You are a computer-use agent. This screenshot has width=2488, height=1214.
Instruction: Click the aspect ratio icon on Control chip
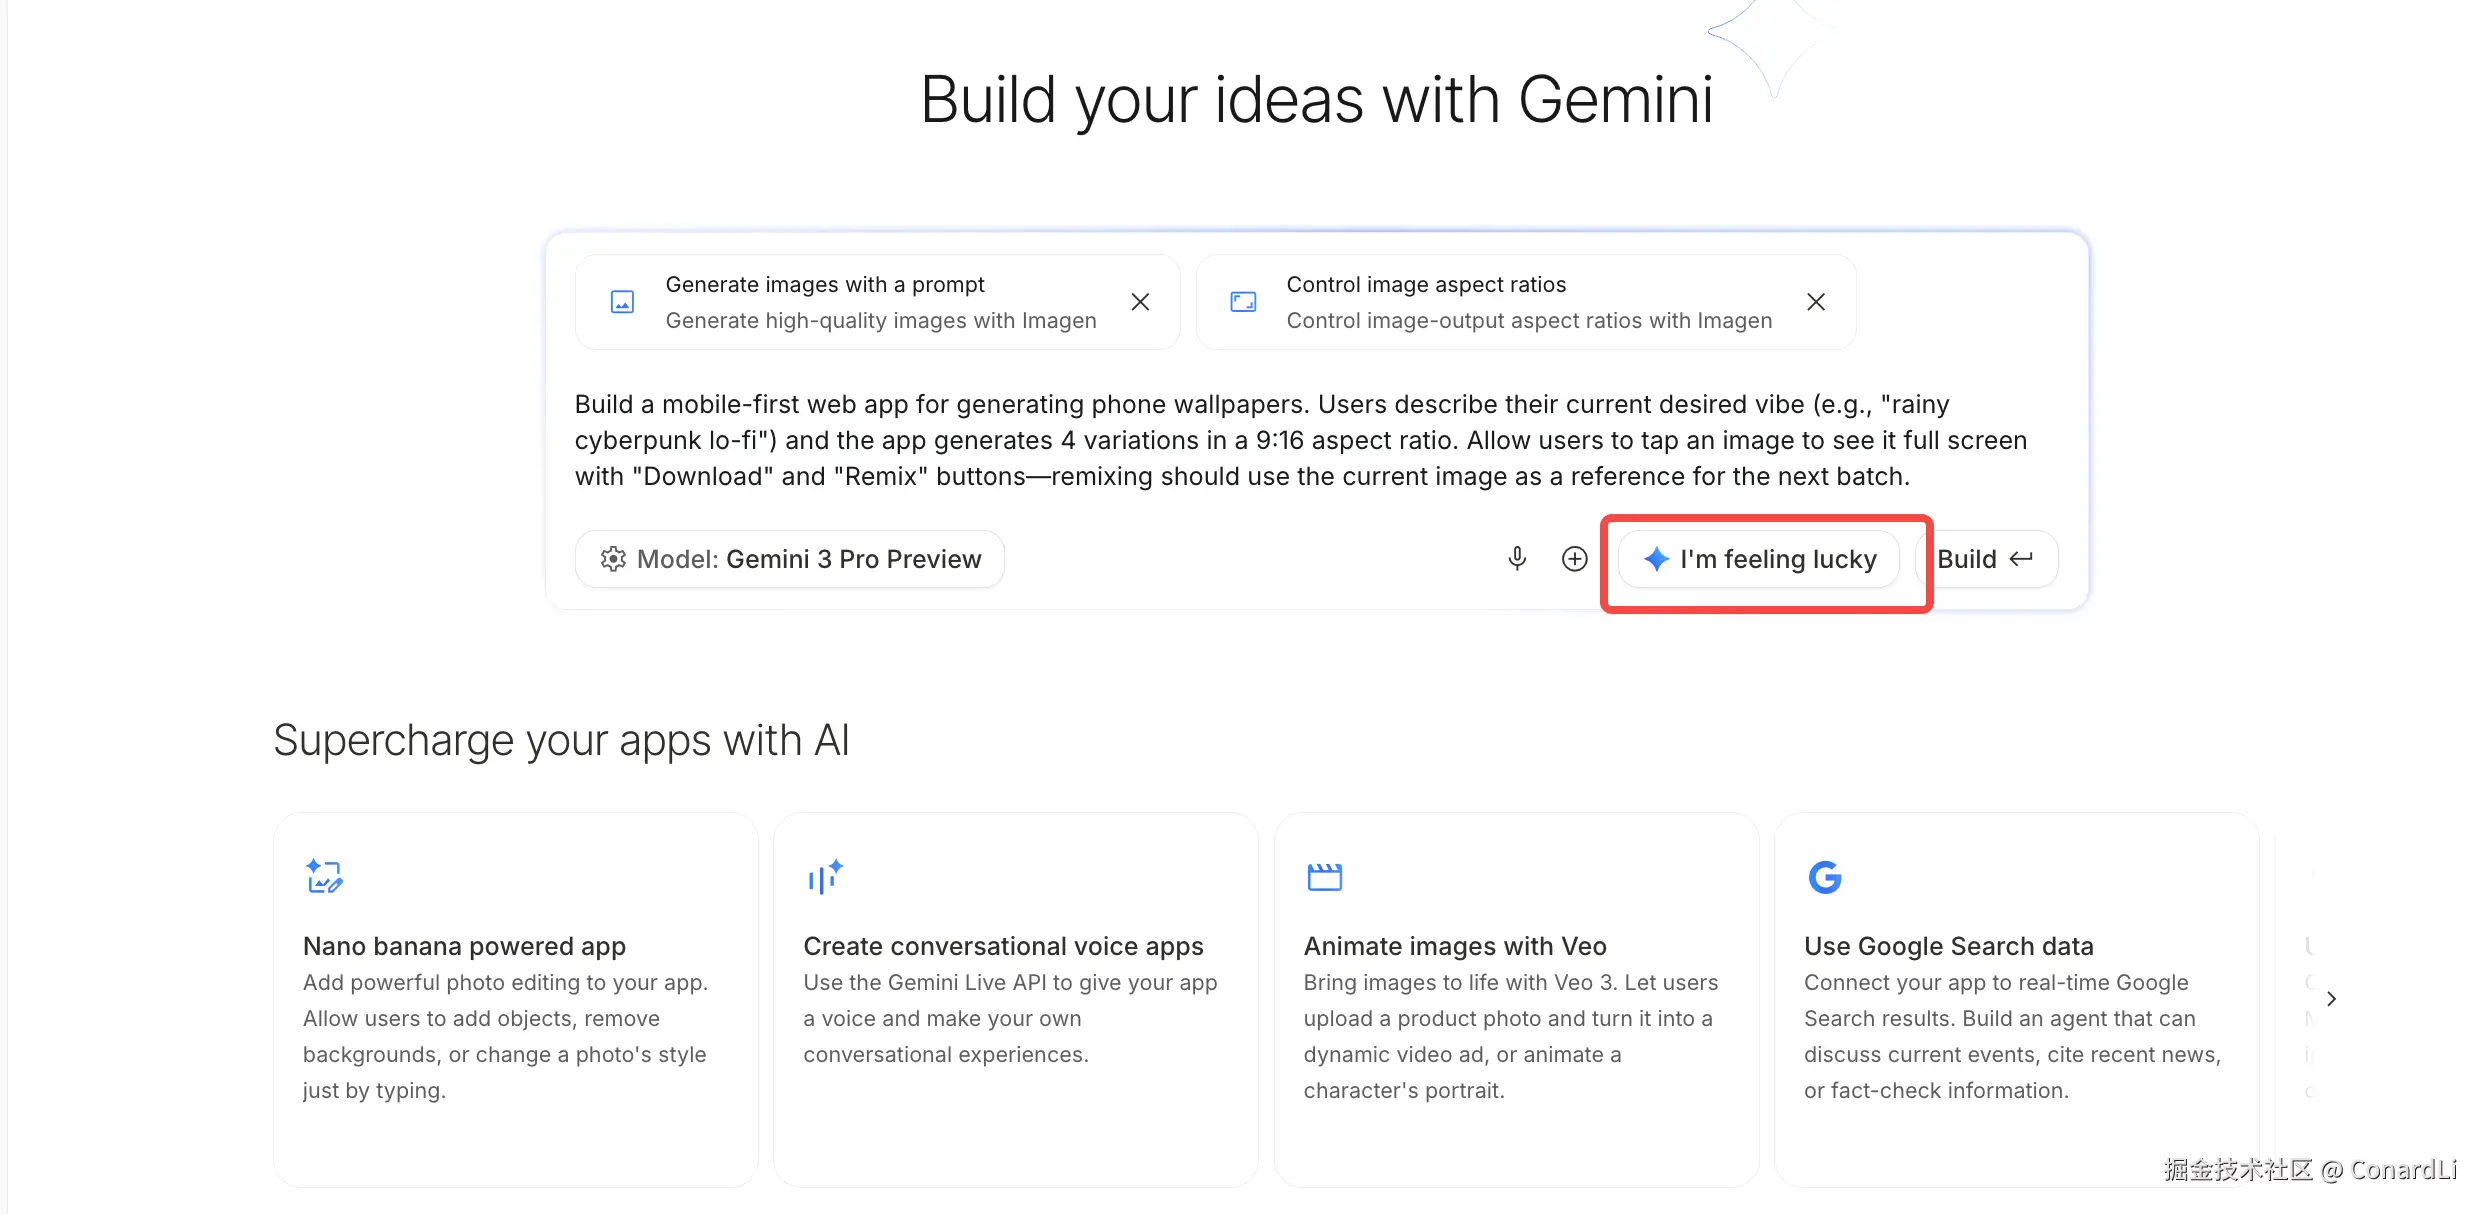[1243, 302]
